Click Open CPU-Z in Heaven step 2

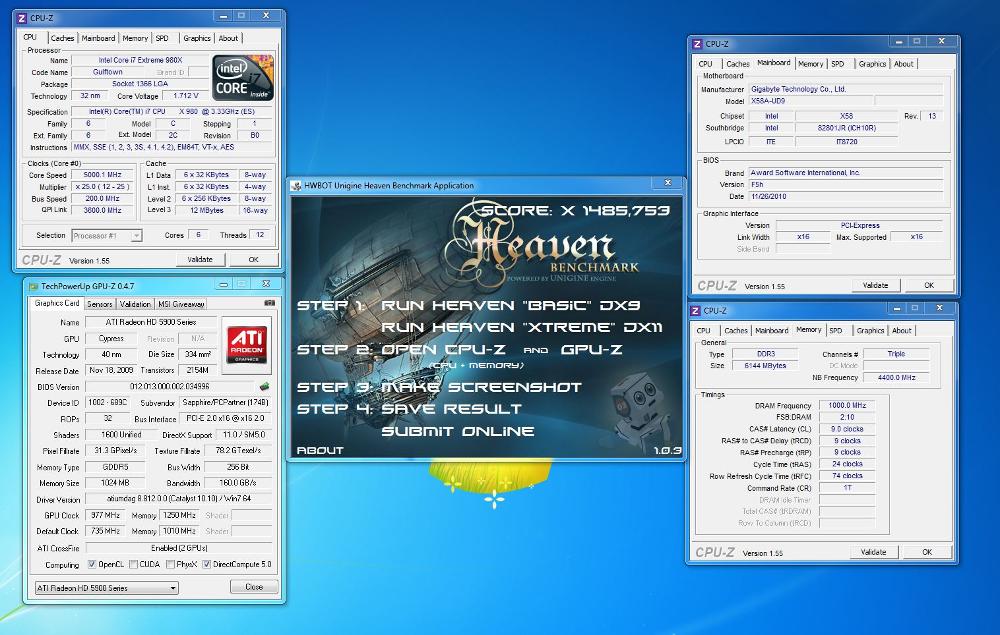(x=443, y=349)
